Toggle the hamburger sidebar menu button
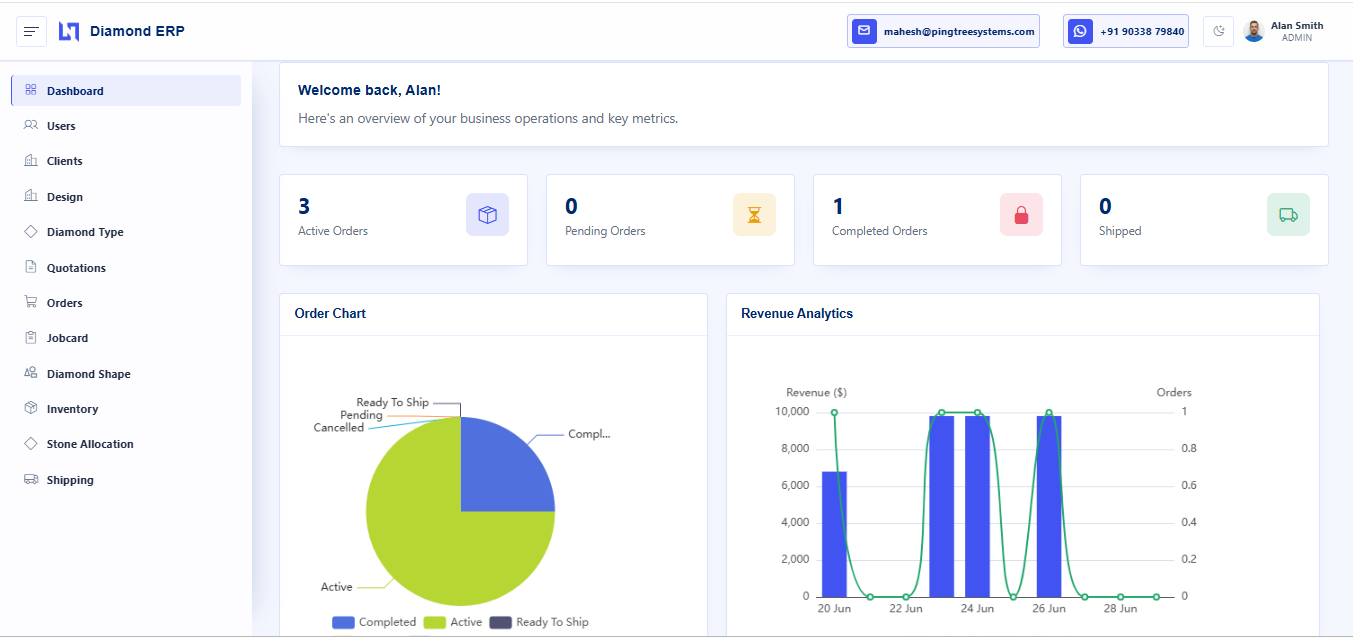The image size is (1353, 637). point(31,32)
